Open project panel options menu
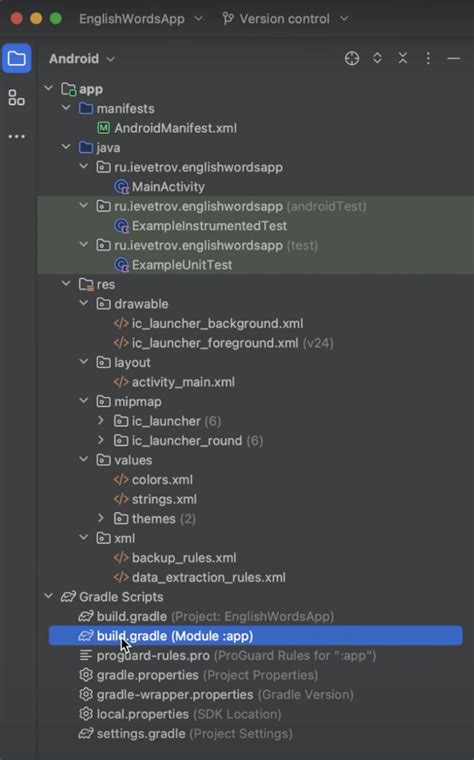The width and height of the screenshot is (474, 760). (428, 59)
